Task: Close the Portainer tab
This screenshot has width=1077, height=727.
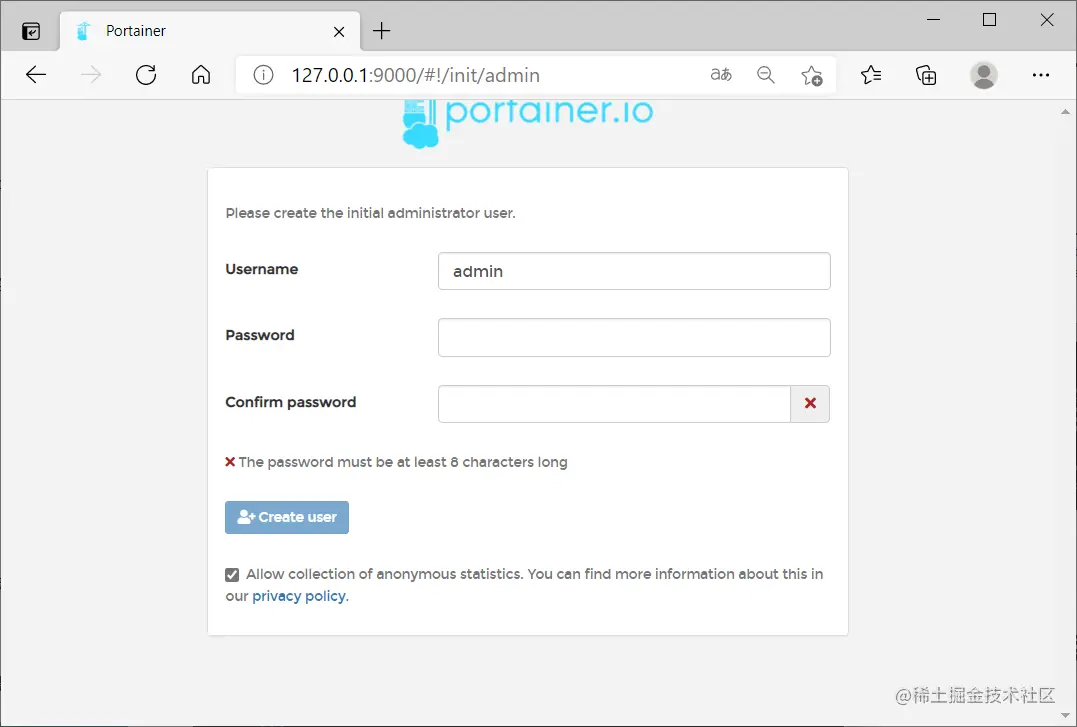Action: coord(339,32)
